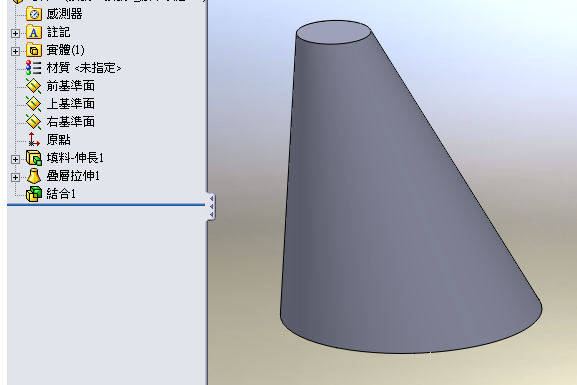Select the 實體(1) text label

(x=66, y=50)
